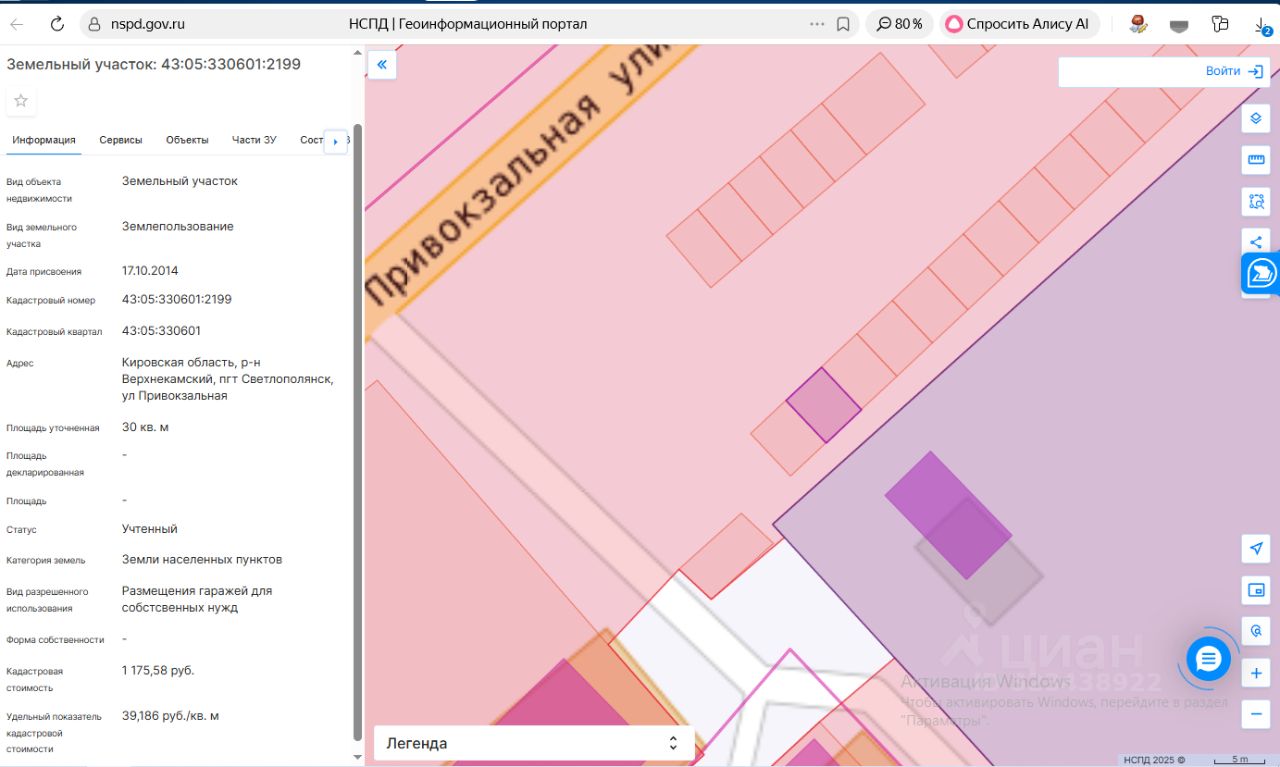Image resolution: width=1280 pixels, height=767 pixels.
Task: Open the blue chat support bubble
Action: (1208, 659)
